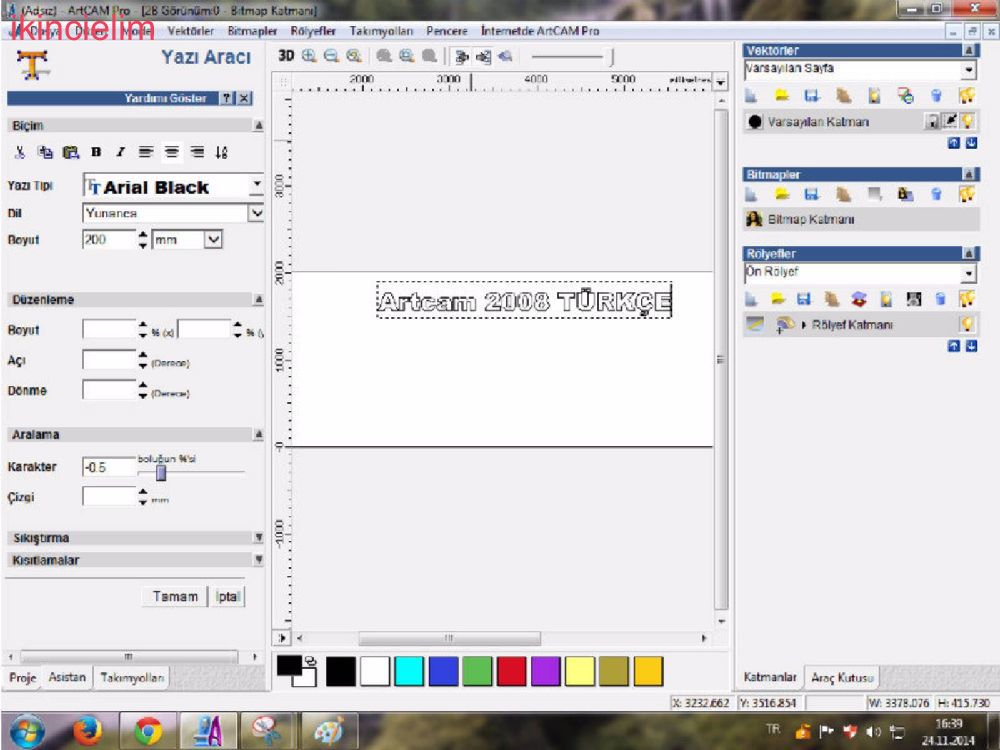The image size is (1000, 750).
Task: Toggle visibility bulb of Varsayılan Katman
Action: pos(968,121)
